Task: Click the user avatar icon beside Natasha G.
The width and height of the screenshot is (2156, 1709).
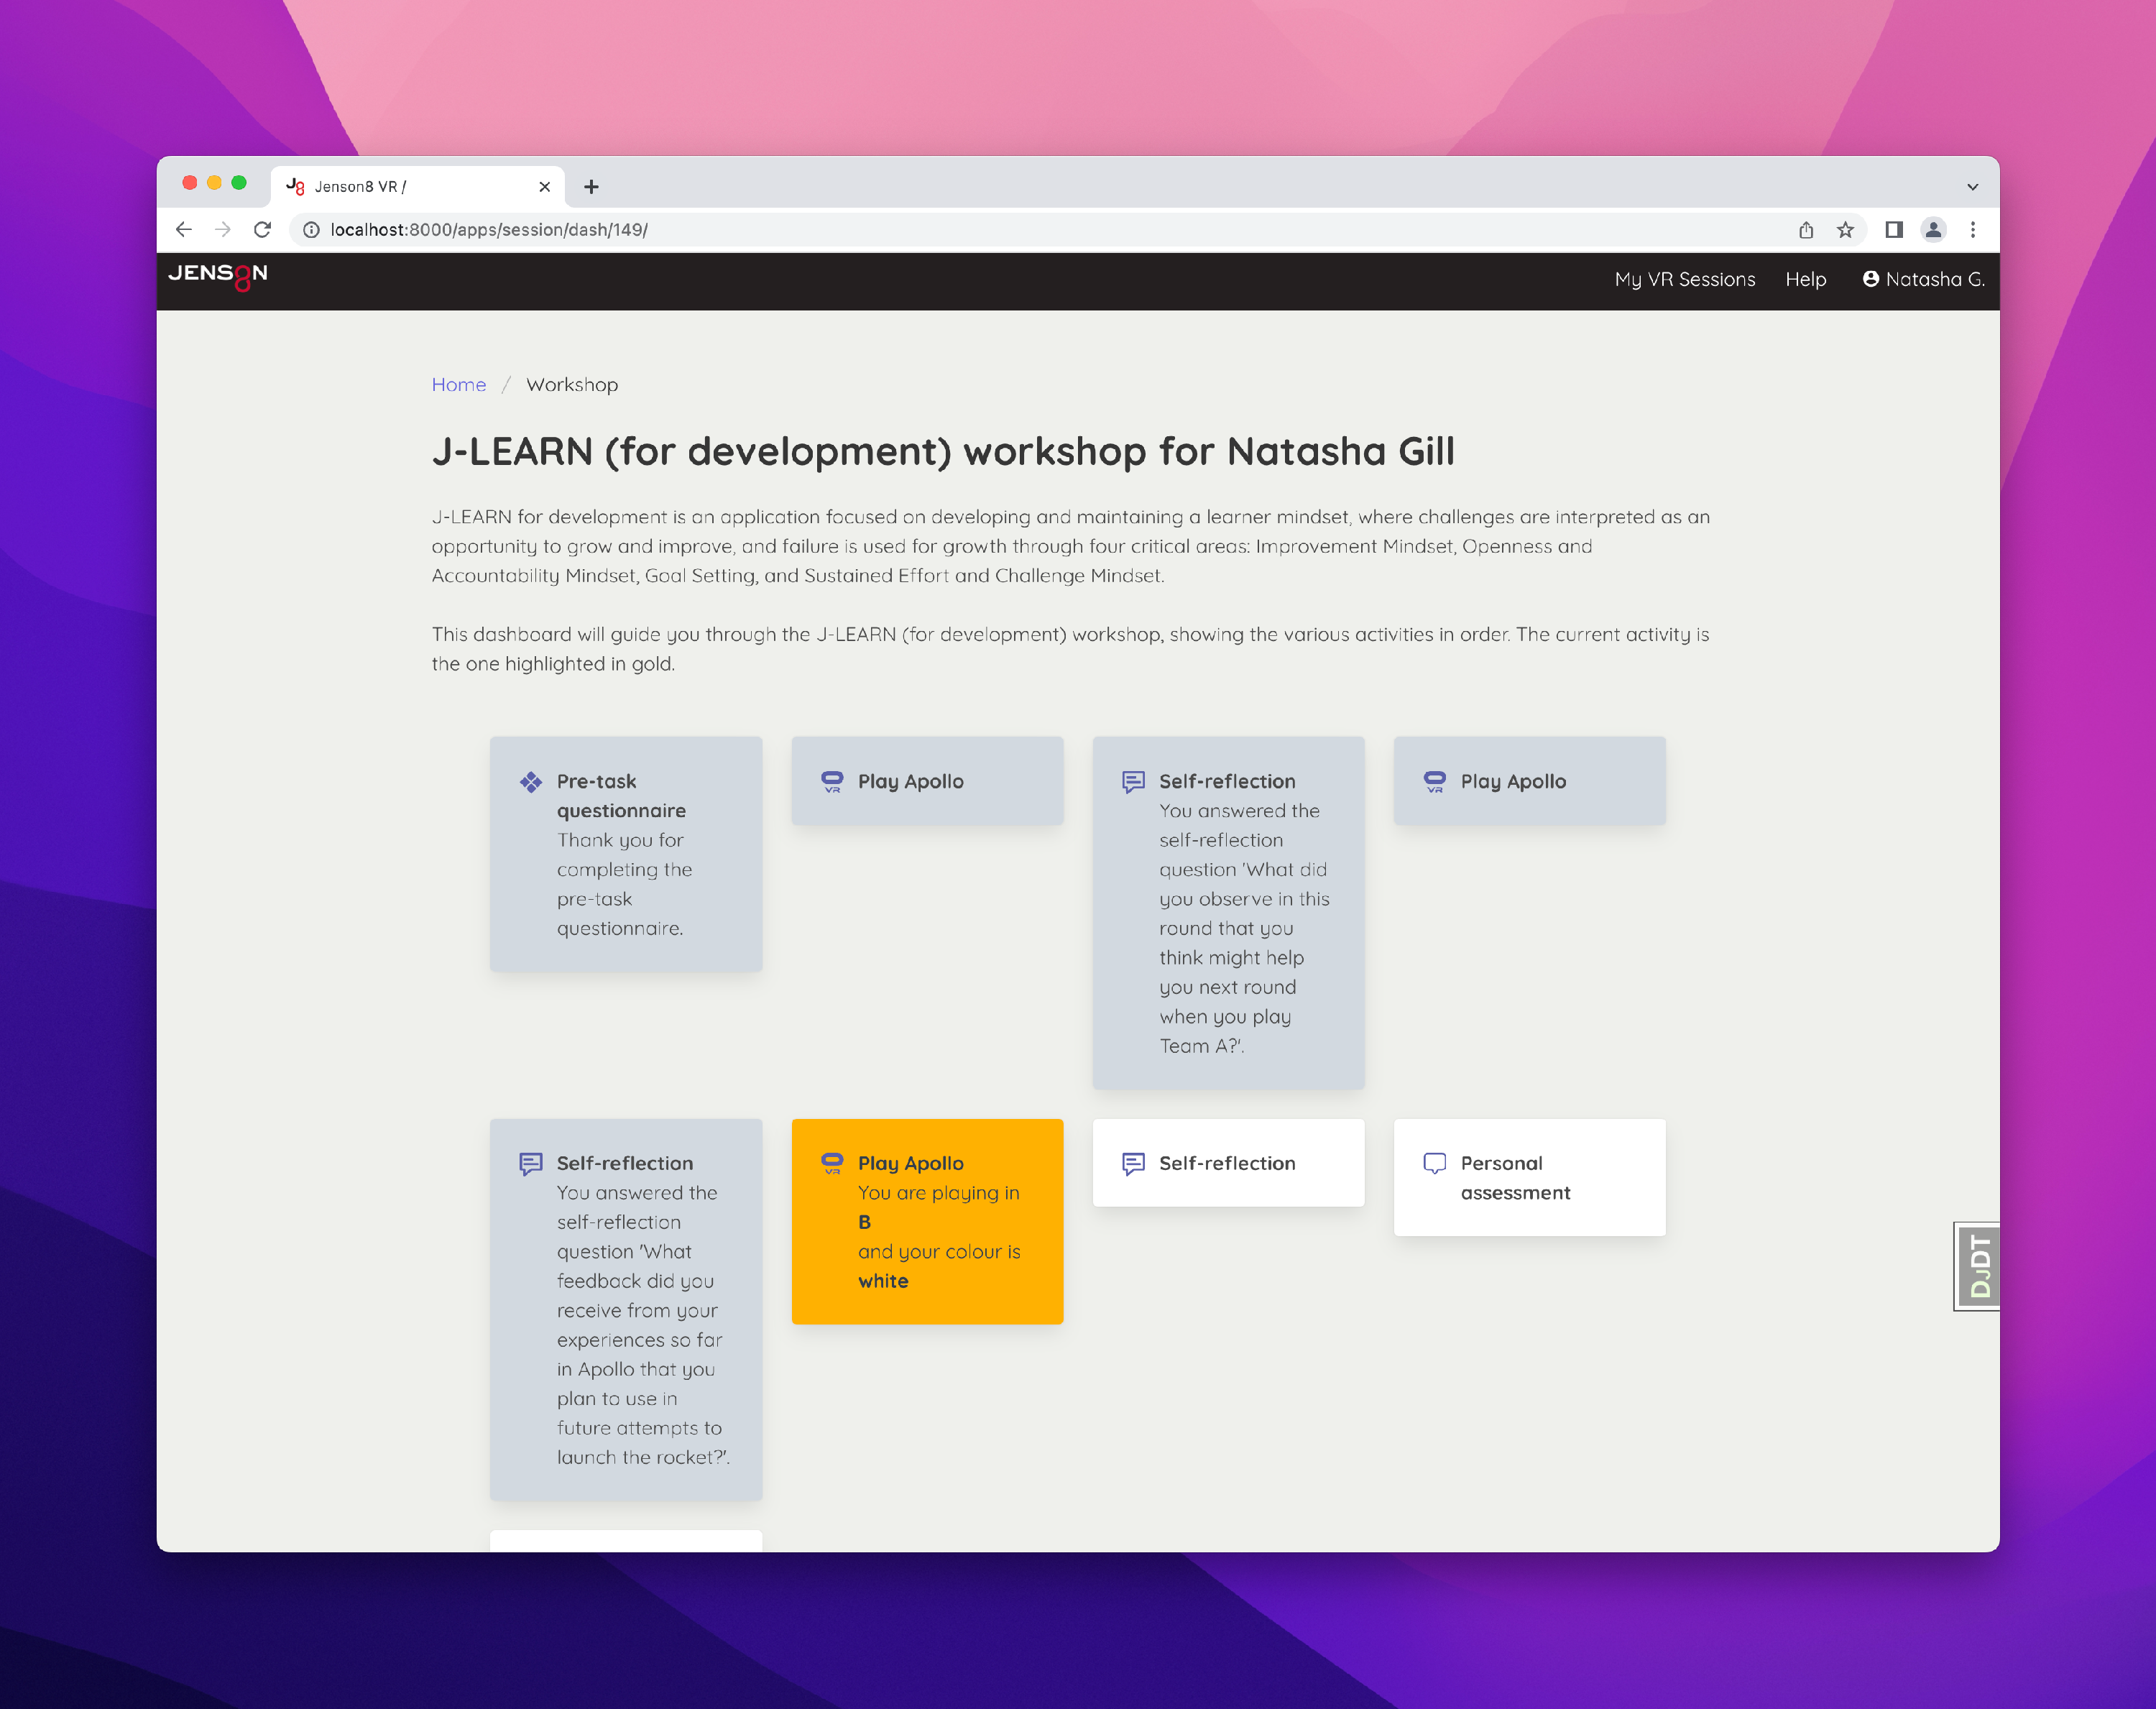Action: pos(1870,279)
